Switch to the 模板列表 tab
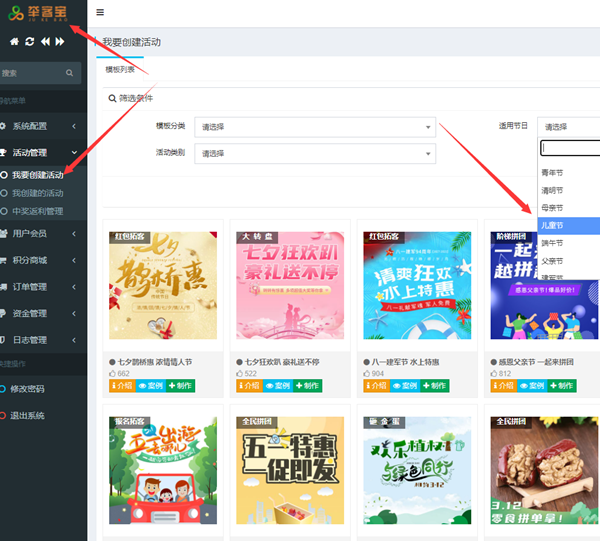The width and height of the screenshot is (600, 541). 121,69
